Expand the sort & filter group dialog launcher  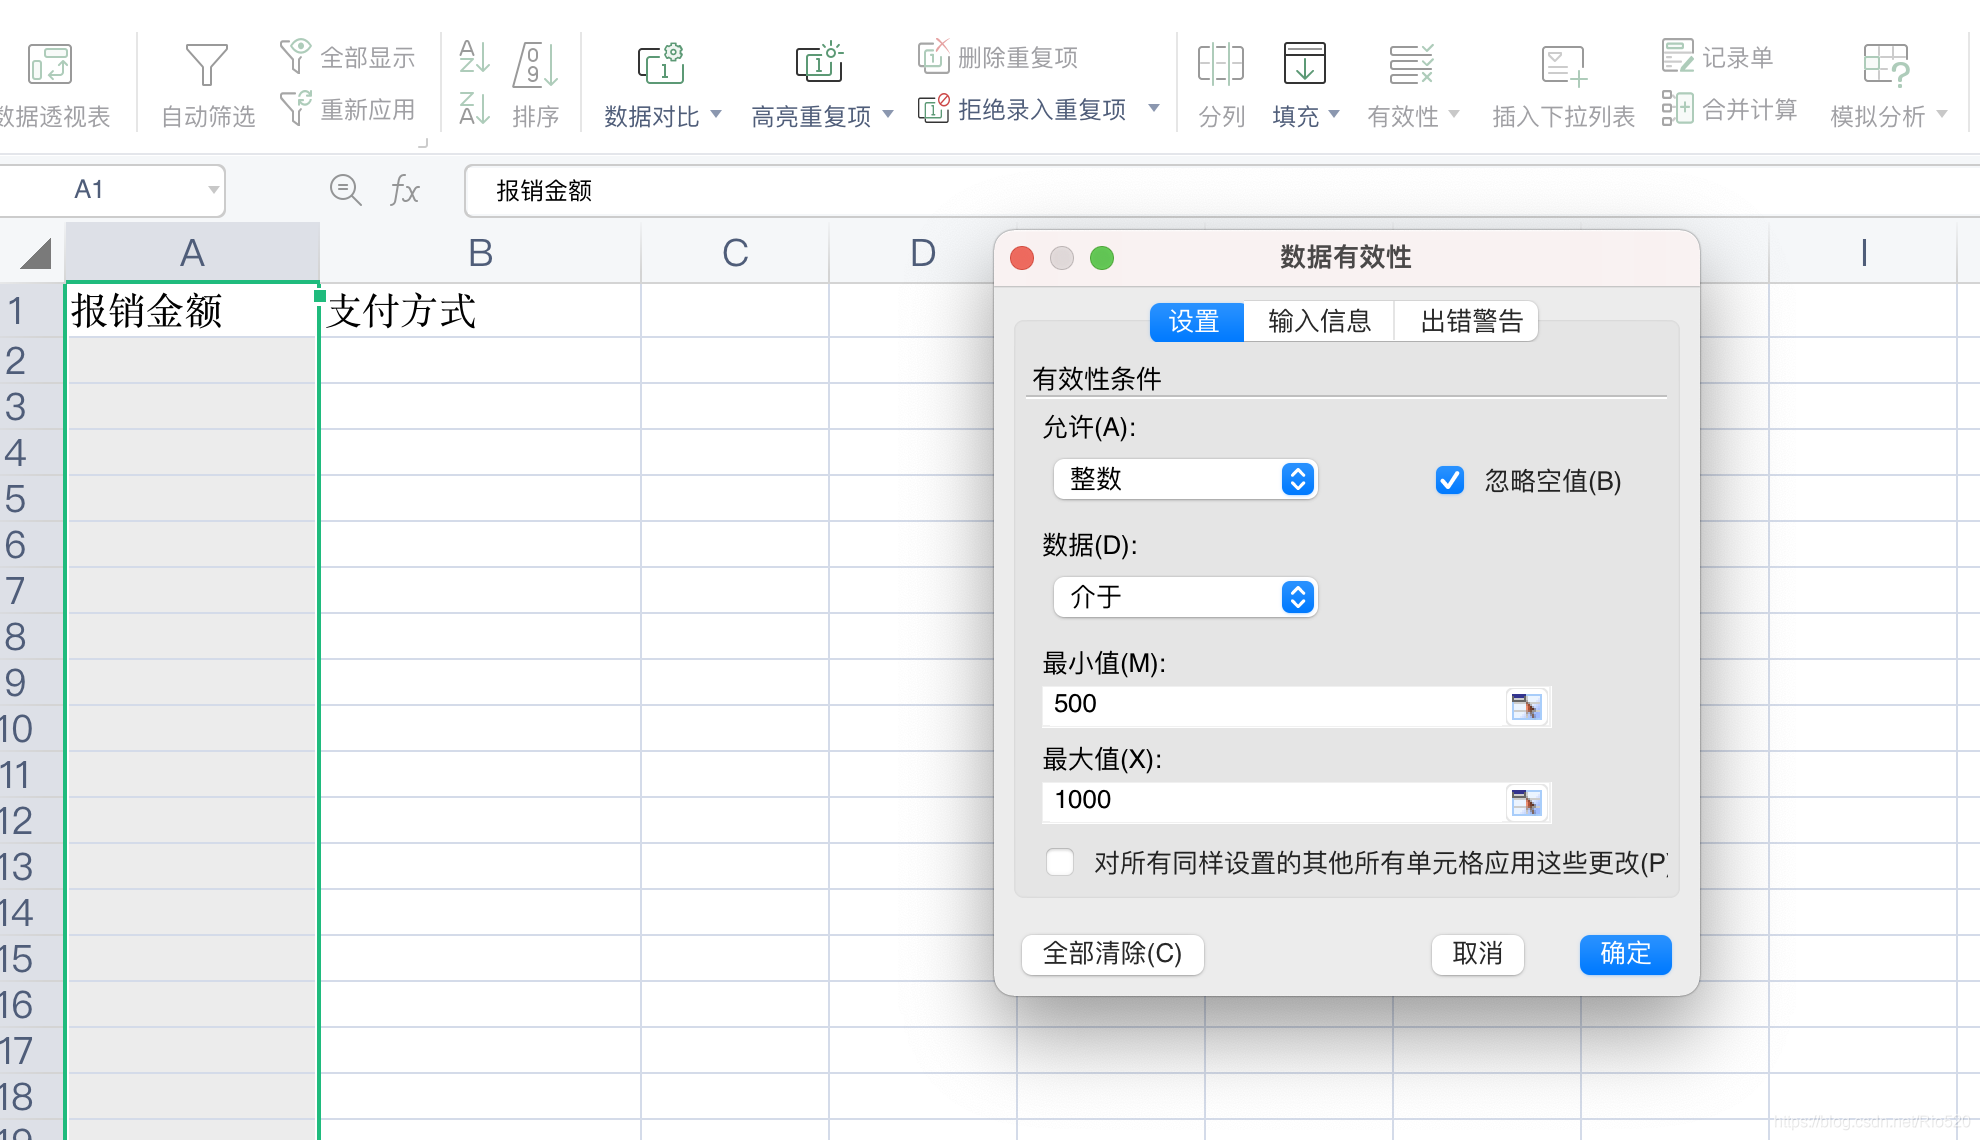[x=423, y=143]
